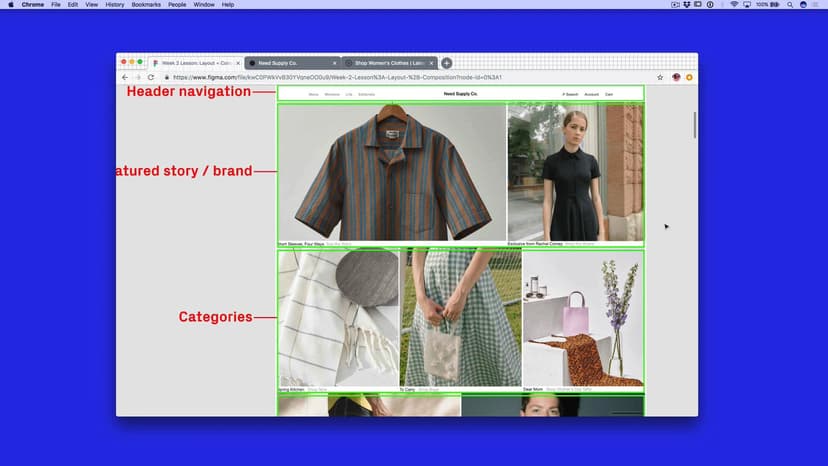828x466 pixels.
Task: Click the page's vertical scrollbar thumb
Action: coord(695,125)
